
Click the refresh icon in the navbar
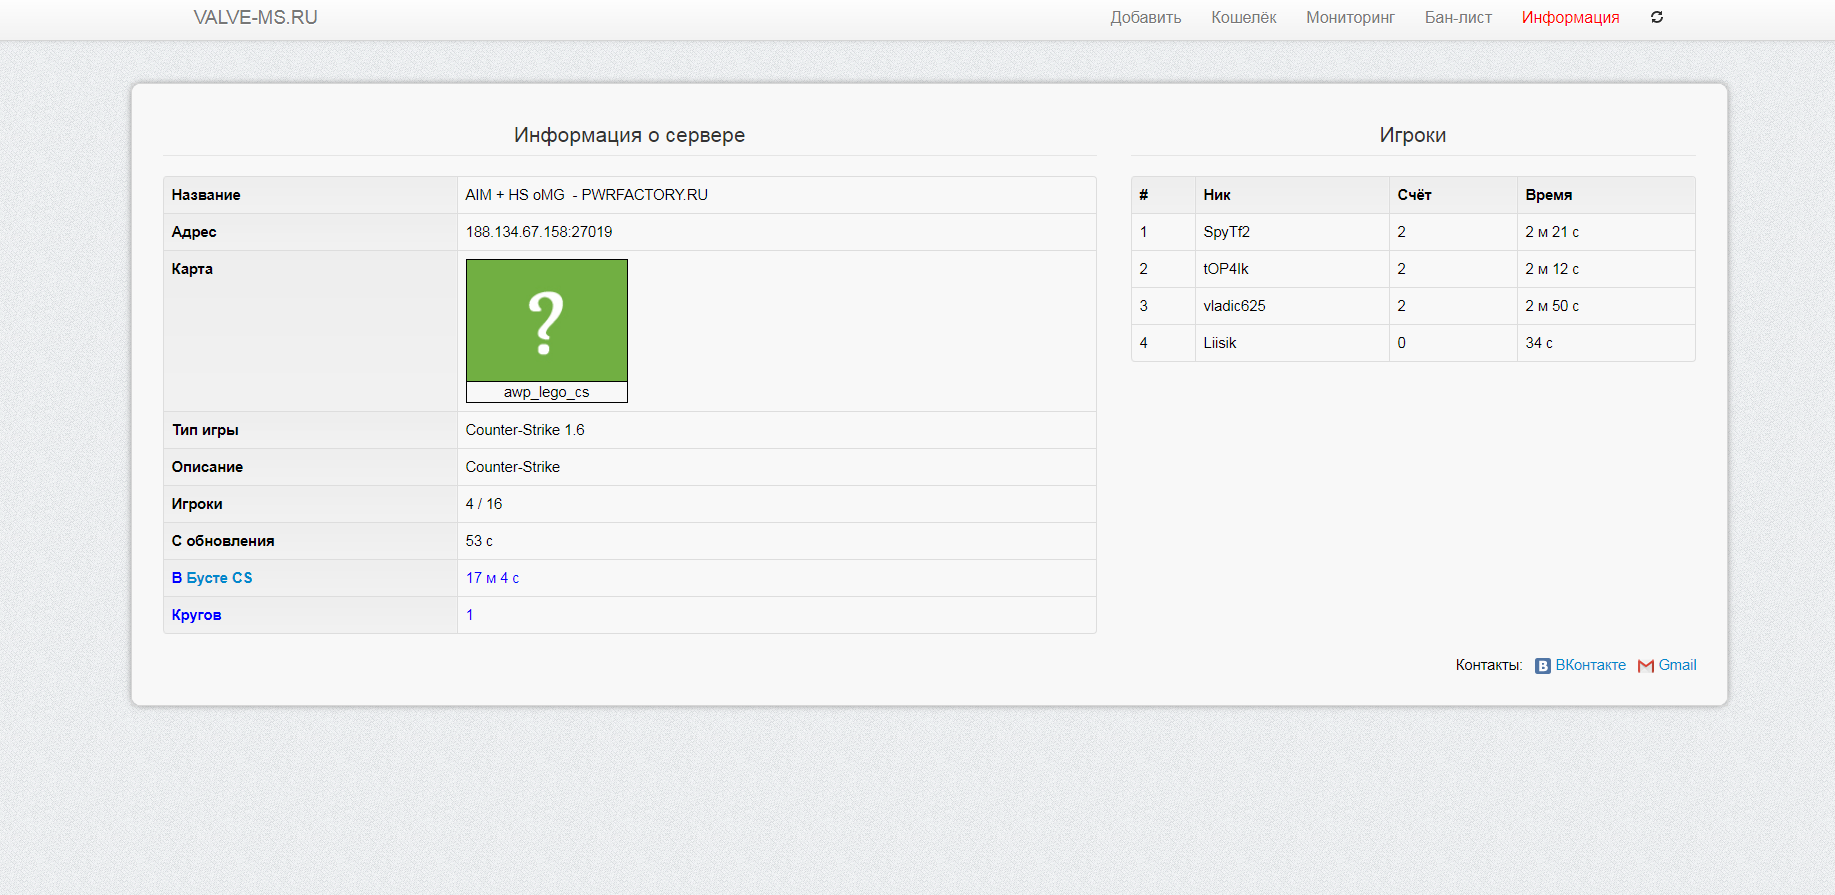click(1656, 17)
